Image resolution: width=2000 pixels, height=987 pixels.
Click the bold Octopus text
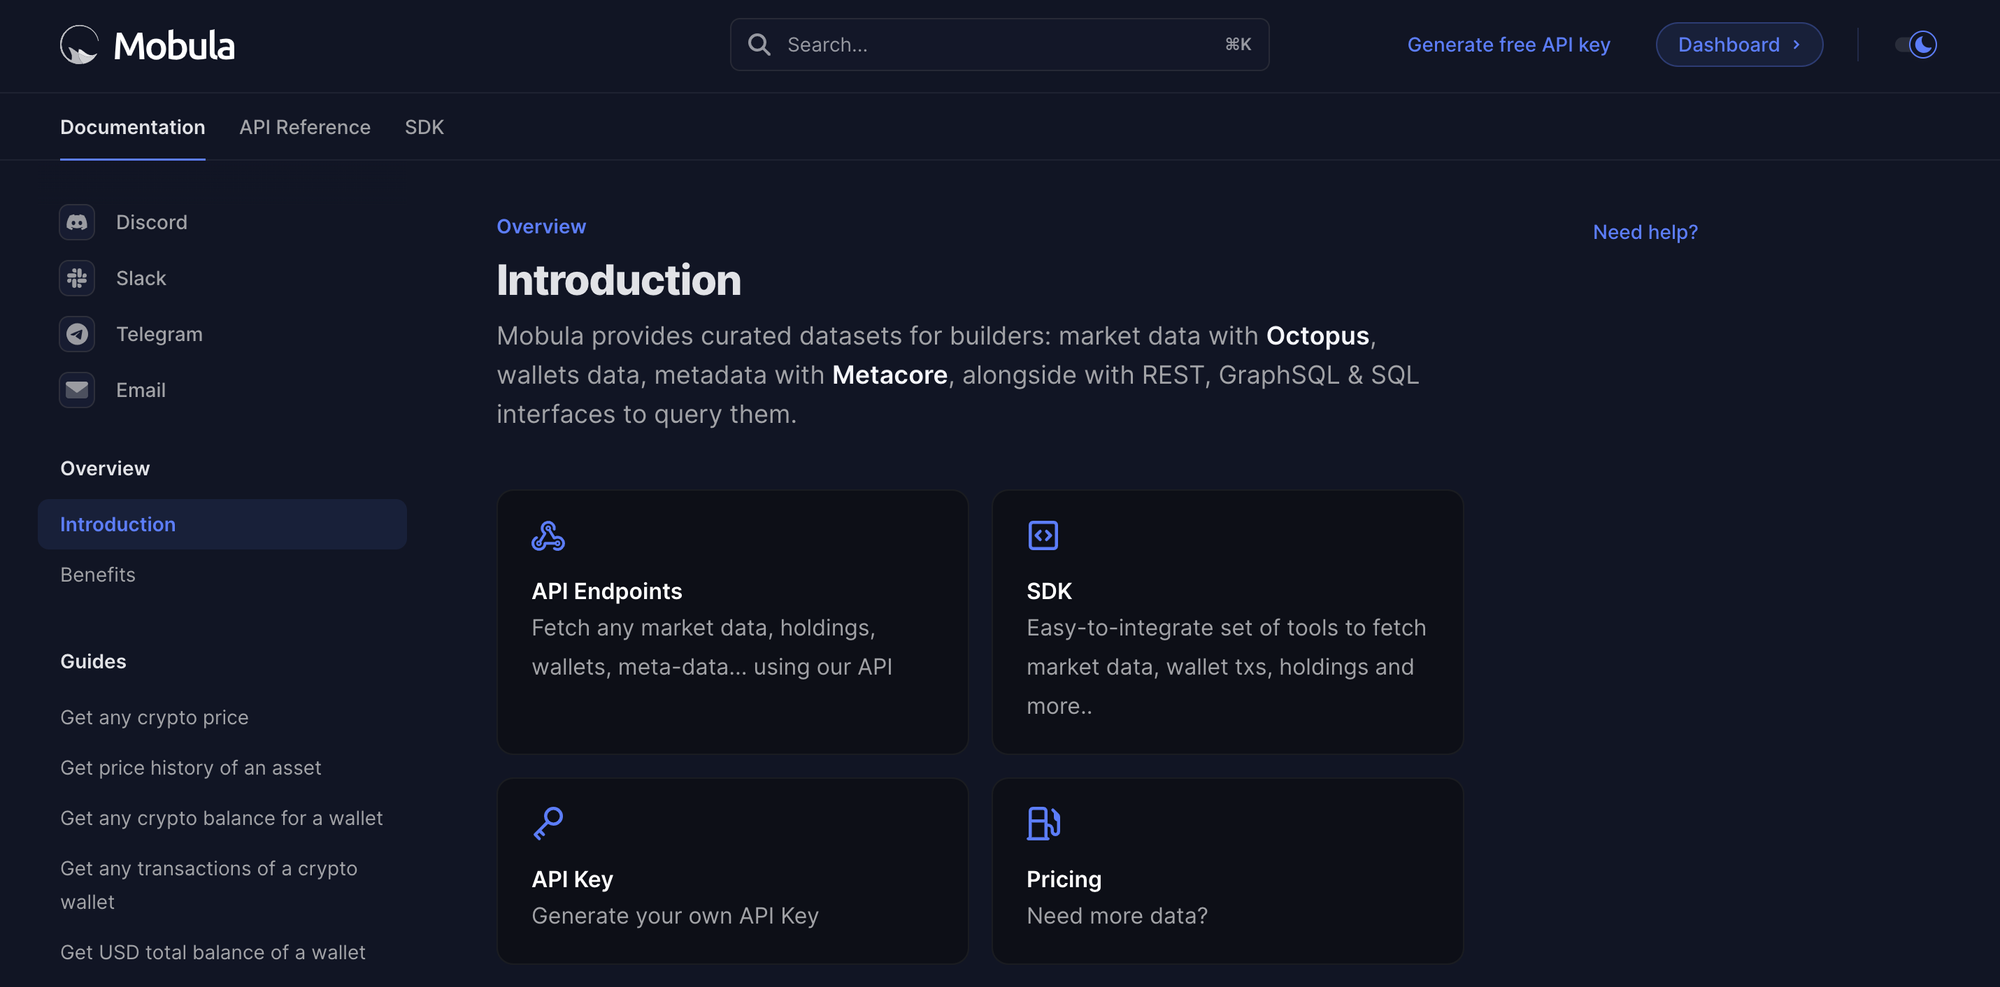click(1318, 336)
